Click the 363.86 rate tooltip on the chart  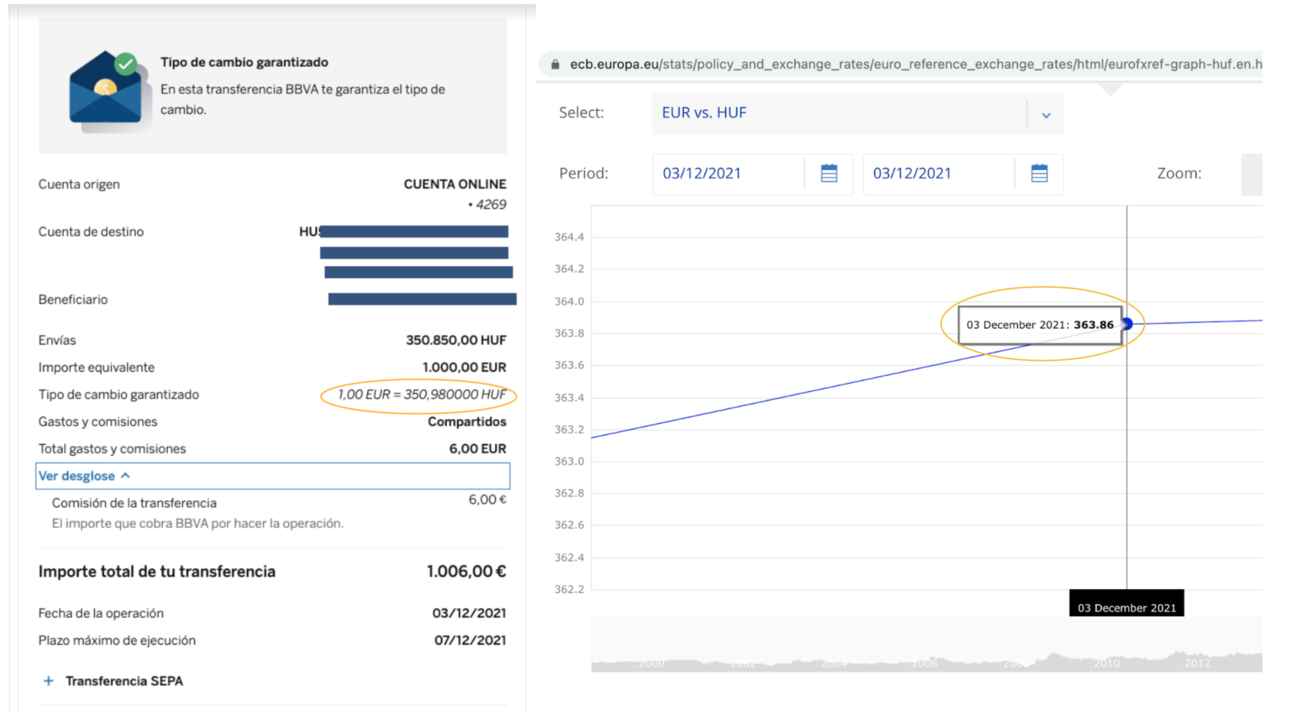tap(1040, 325)
